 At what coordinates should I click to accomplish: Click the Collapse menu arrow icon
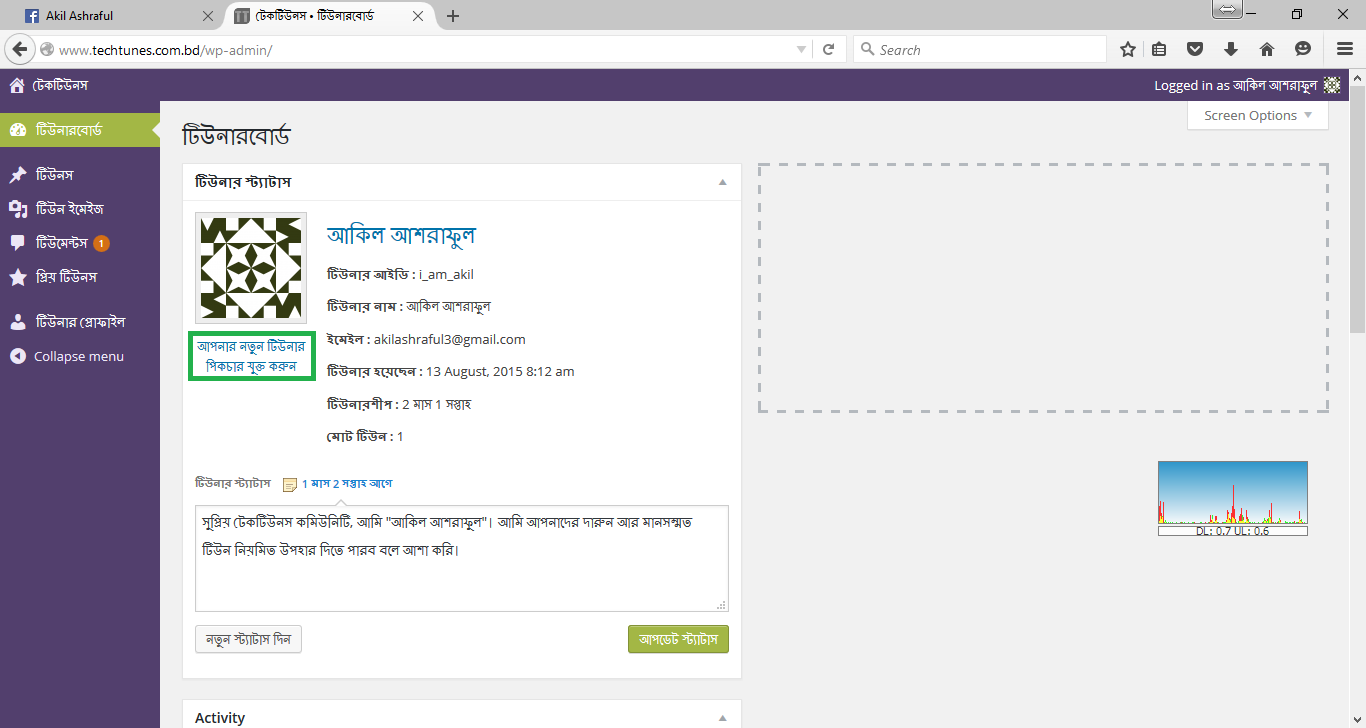pos(18,356)
